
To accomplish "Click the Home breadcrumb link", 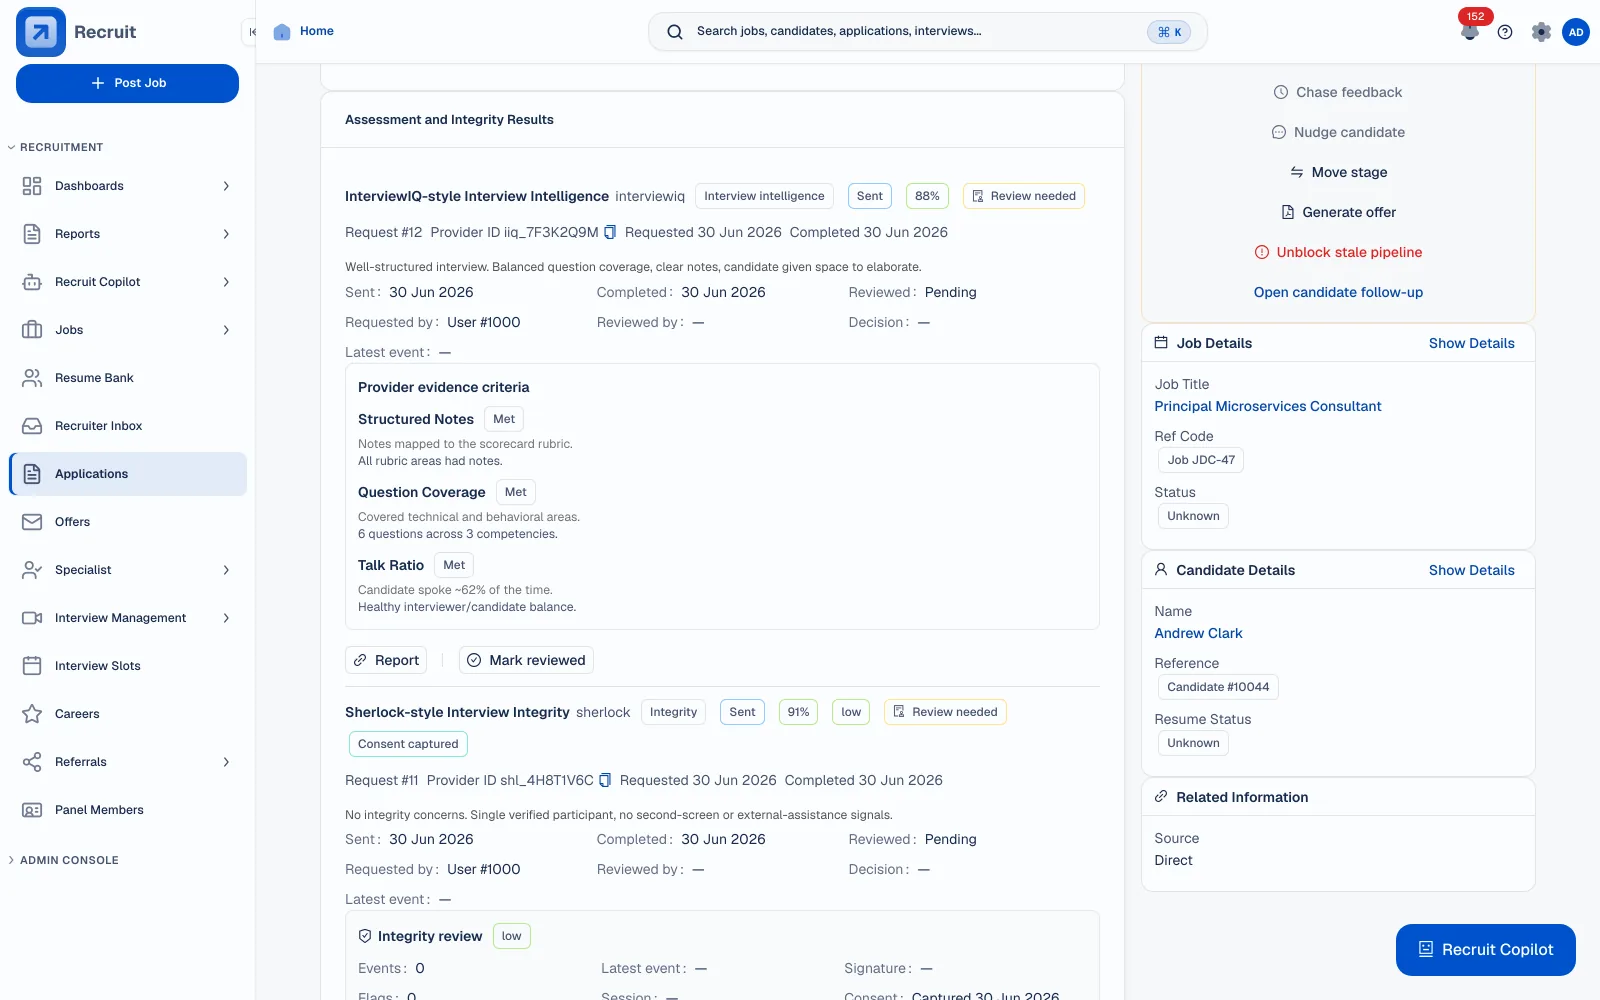I will point(317,31).
